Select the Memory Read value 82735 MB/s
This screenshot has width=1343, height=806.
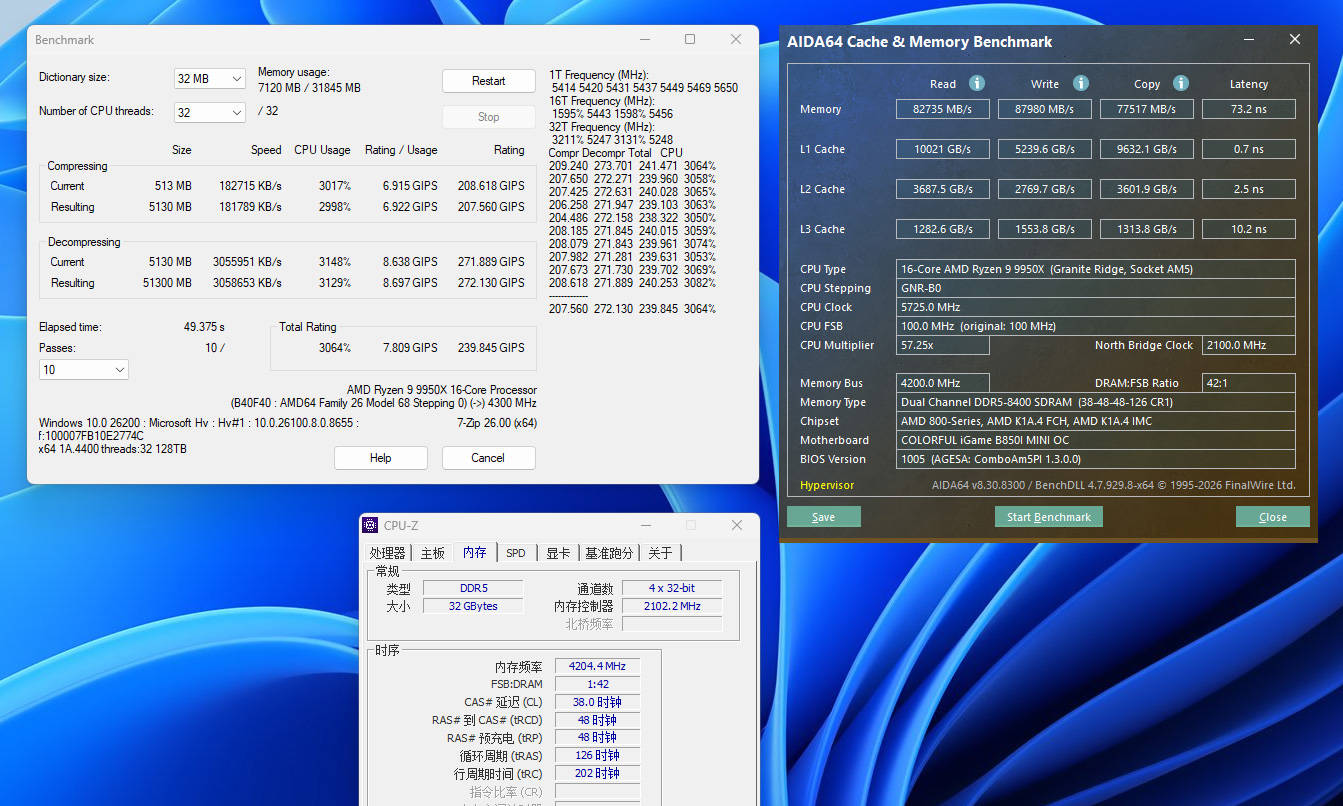(943, 109)
